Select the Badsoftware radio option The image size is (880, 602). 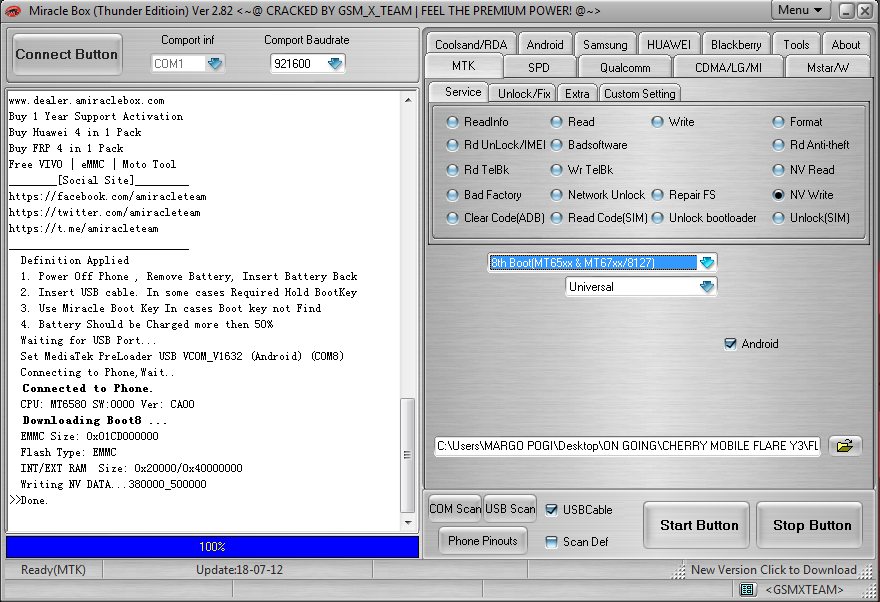pyautogui.click(x=556, y=145)
